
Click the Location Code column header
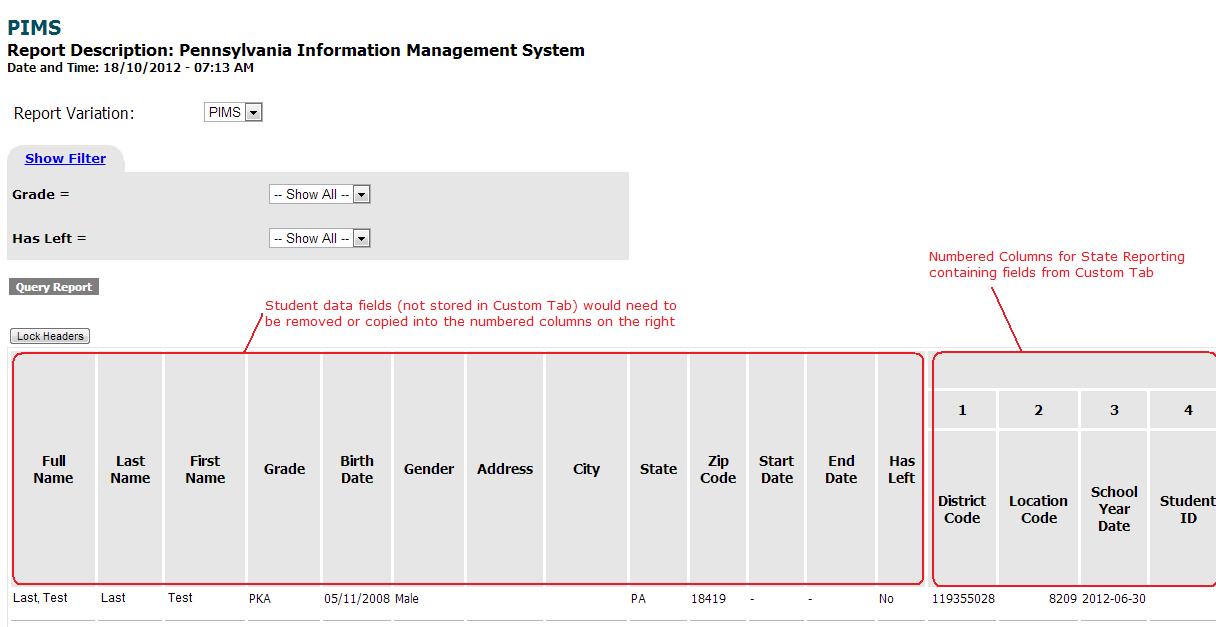click(1038, 509)
